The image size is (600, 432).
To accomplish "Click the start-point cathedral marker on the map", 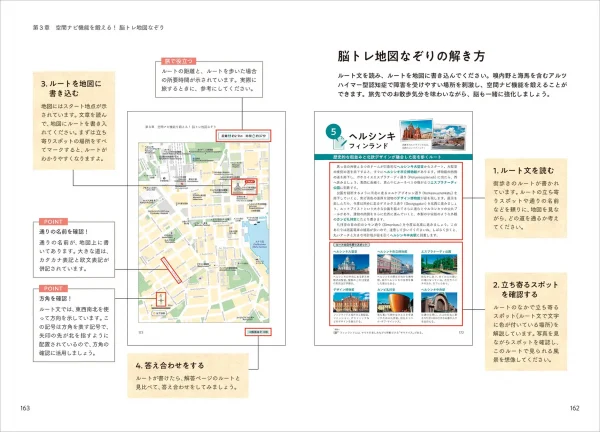I will (244, 186).
